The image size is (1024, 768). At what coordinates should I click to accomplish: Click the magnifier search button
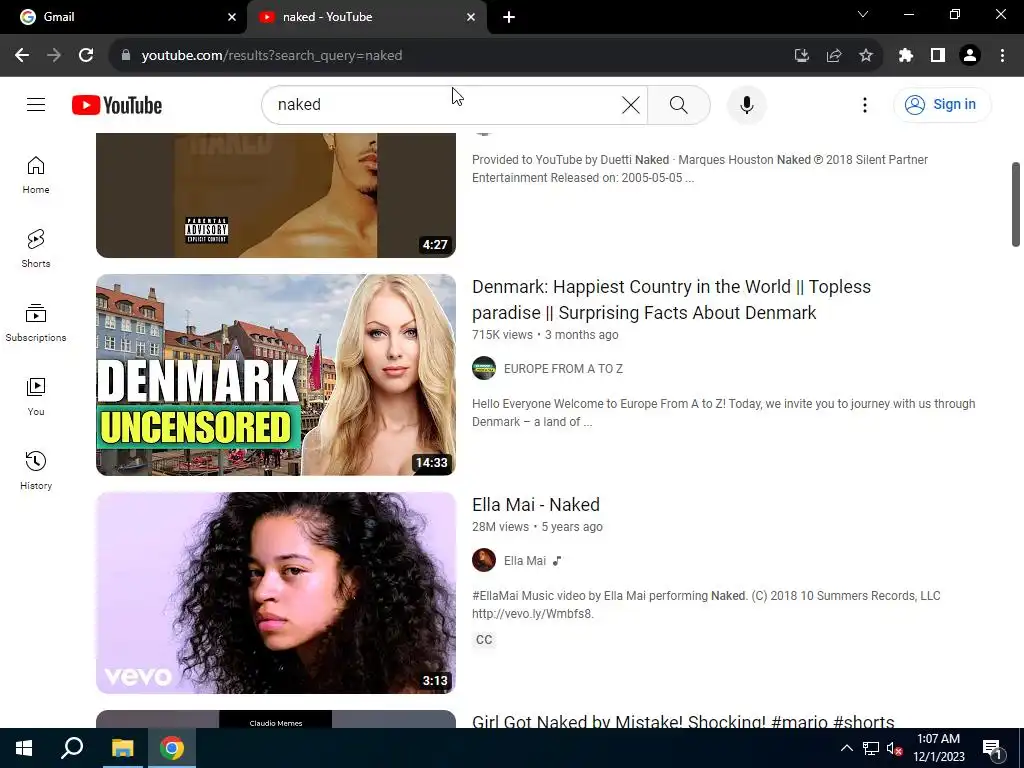click(x=679, y=104)
